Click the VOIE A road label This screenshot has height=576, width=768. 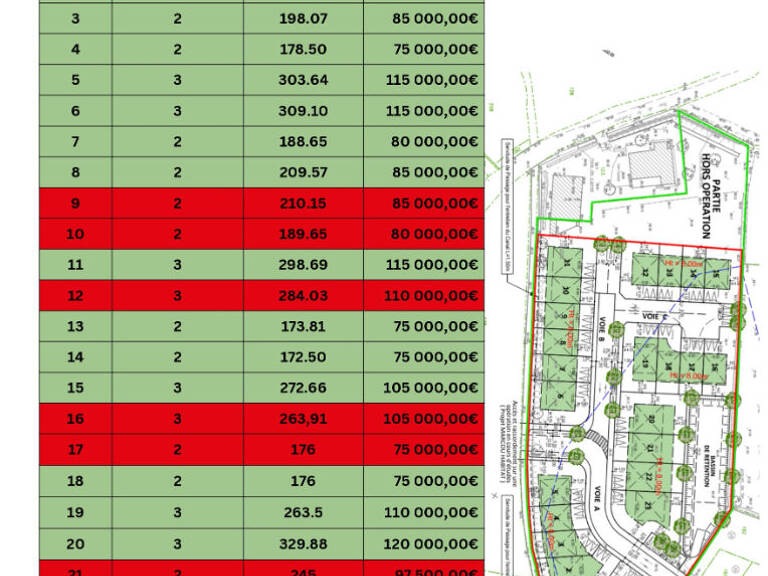pyautogui.click(x=596, y=499)
